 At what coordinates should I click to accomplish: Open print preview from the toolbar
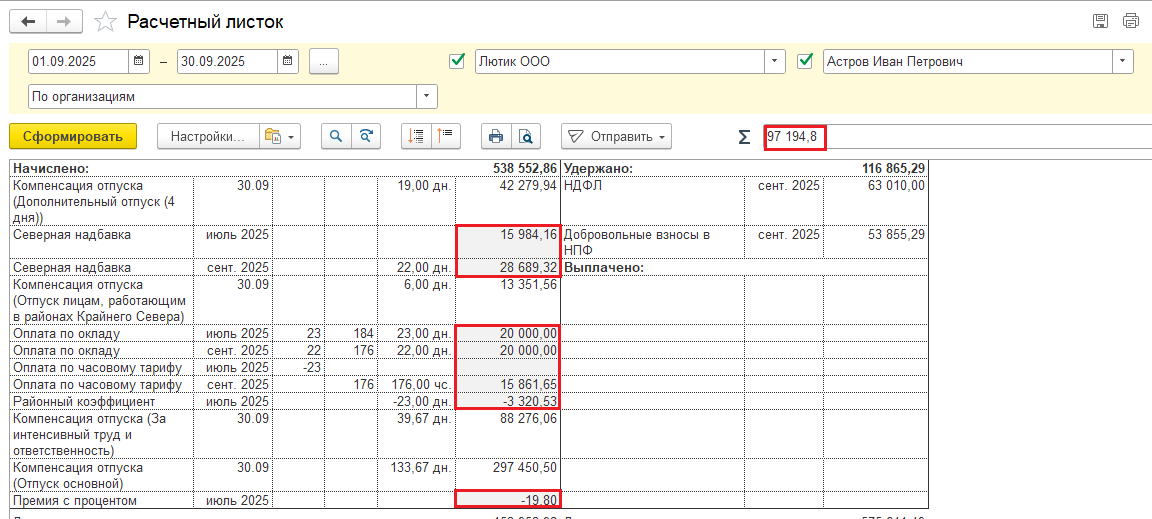click(524, 137)
